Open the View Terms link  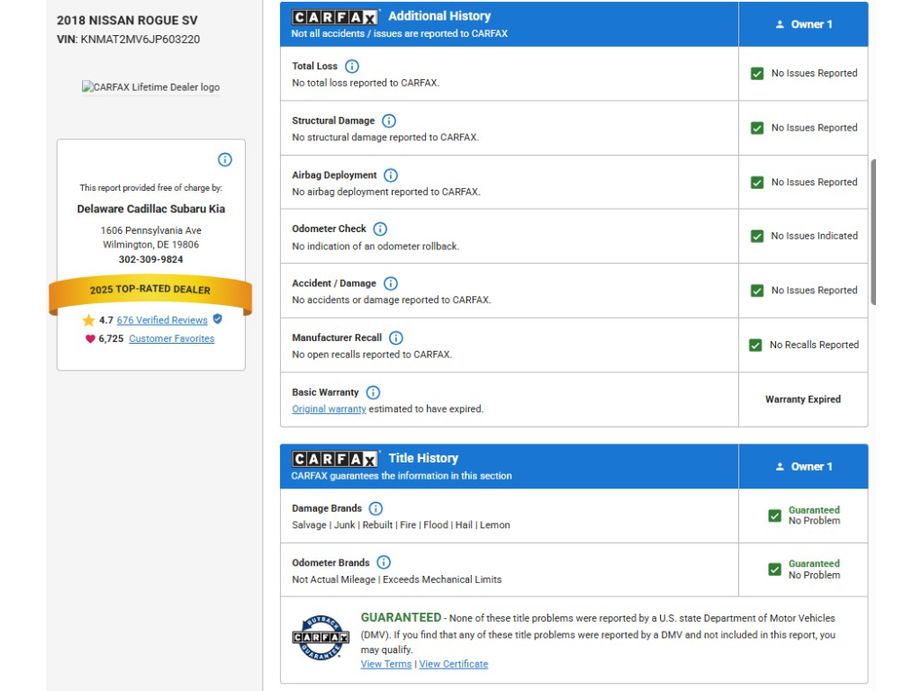(386, 664)
